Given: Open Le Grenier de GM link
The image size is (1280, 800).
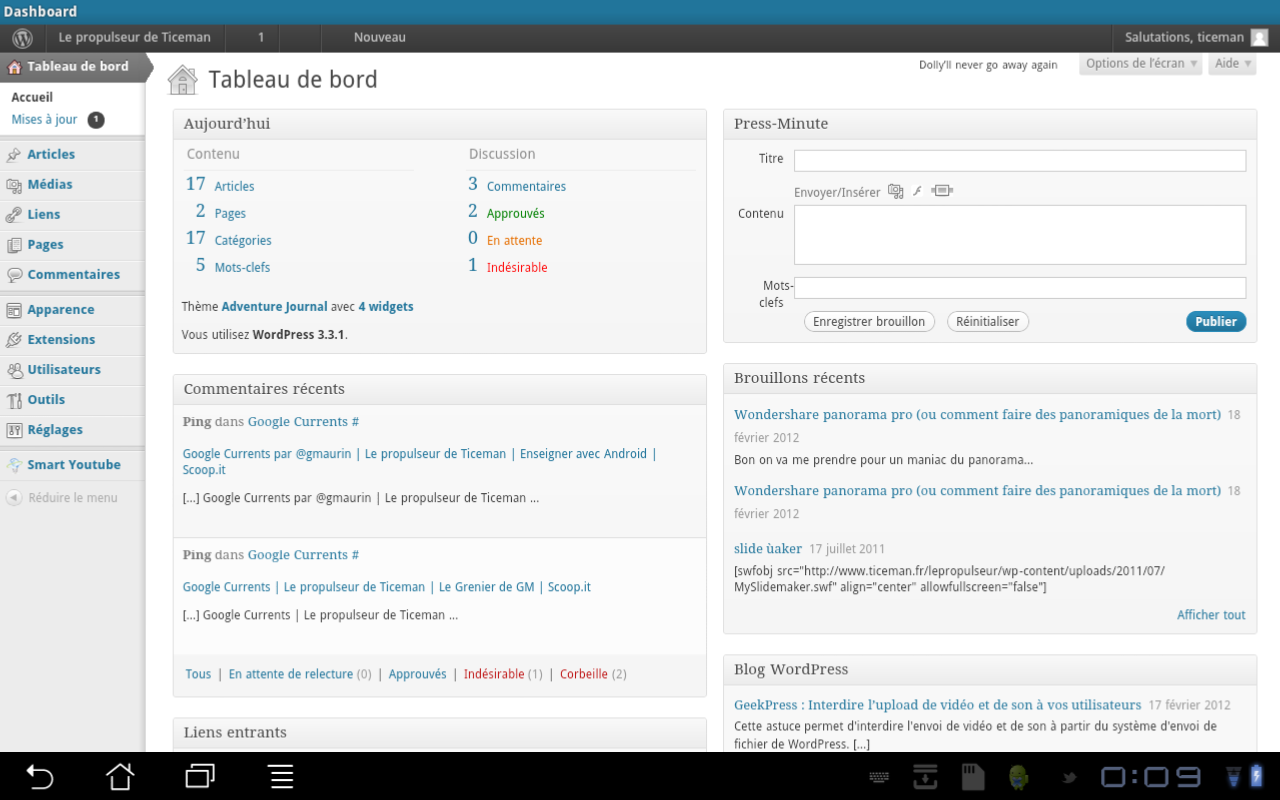Looking at the screenshot, I should click(x=487, y=587).
